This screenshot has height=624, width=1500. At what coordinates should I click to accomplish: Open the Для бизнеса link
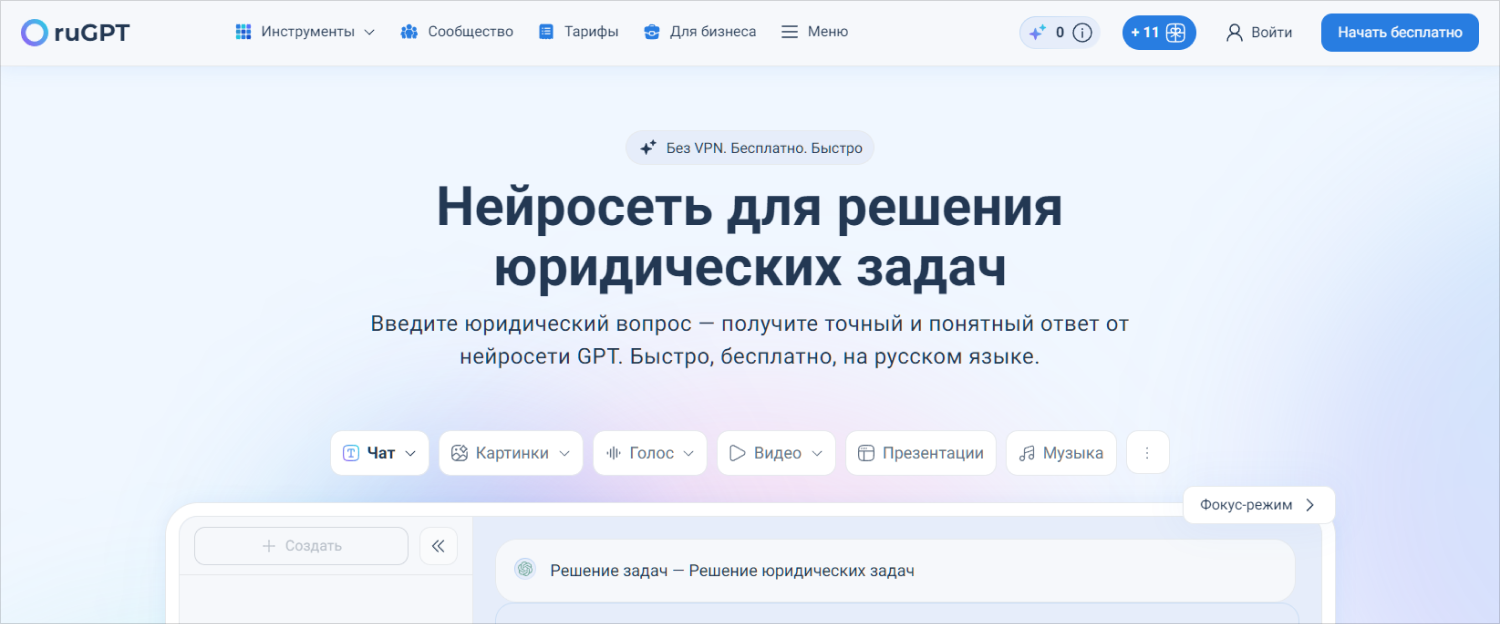(699, 32)
